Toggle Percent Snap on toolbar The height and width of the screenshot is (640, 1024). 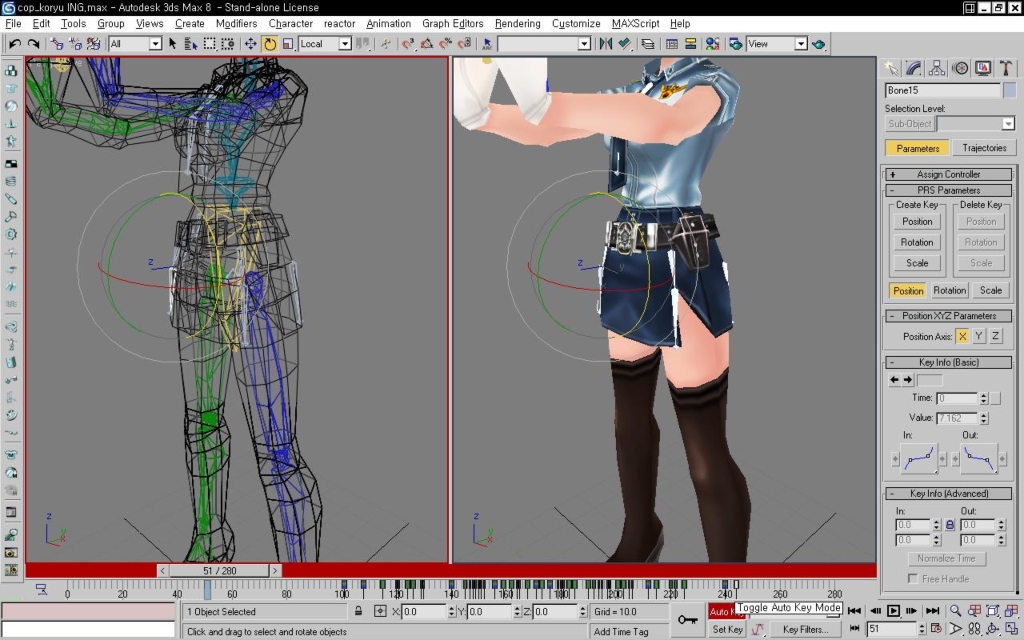click(445, 44)
